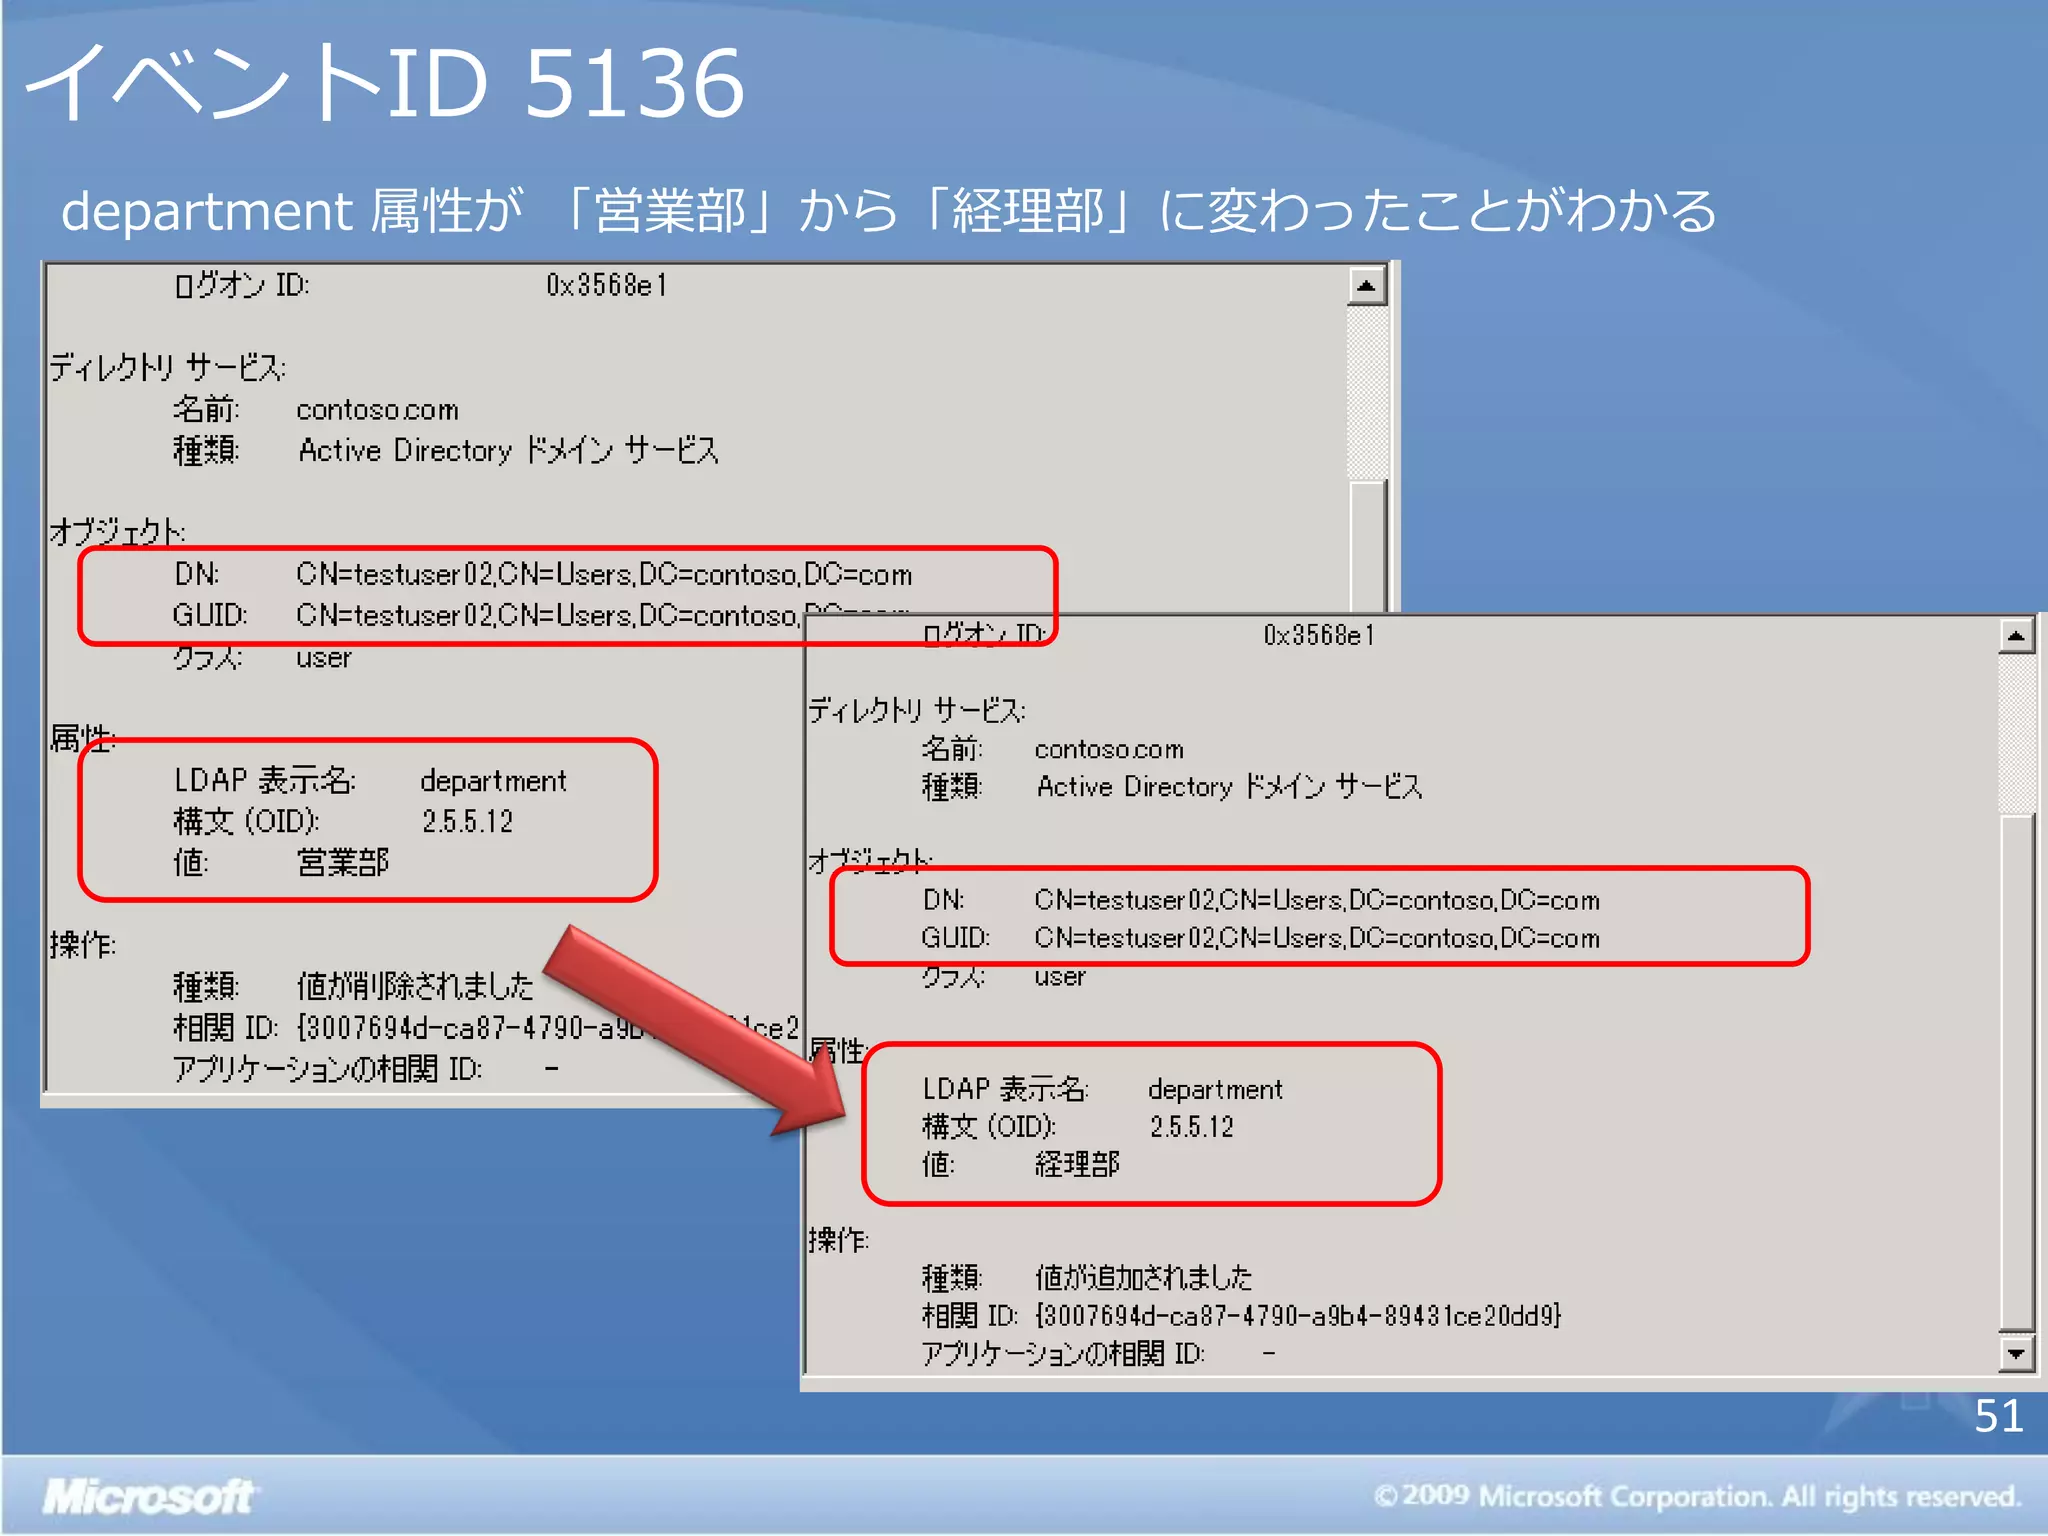Image resolution: width=2048 pixels, height=1536 pixels.
Task: Select OID 2.5.5.12 in left window
Action: tap(467, 821)
